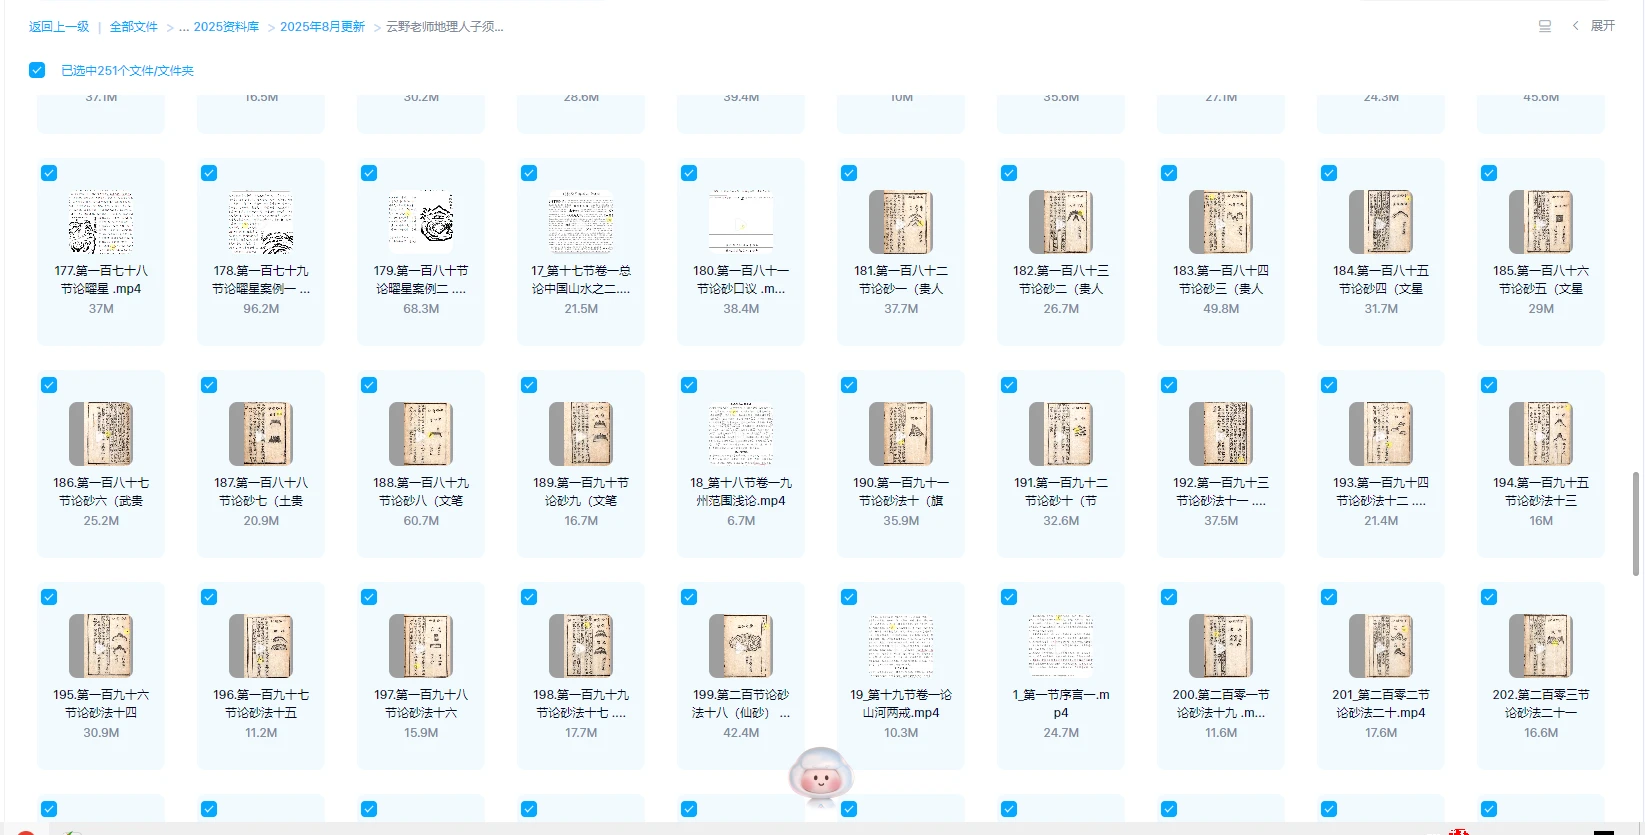The height and width of the screenshot is (835, 1645).
Task: Deselect the checkbox on file 181.第一百八十二节论砂一
Action: coord(849,173)
